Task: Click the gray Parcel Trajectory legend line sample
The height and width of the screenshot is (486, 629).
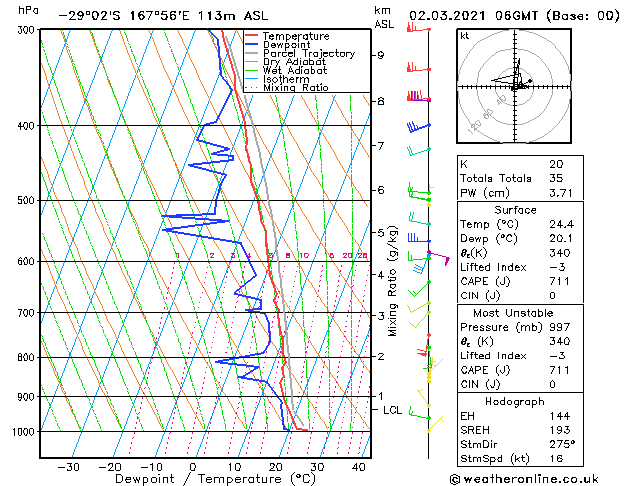Action: coord(252,53)
